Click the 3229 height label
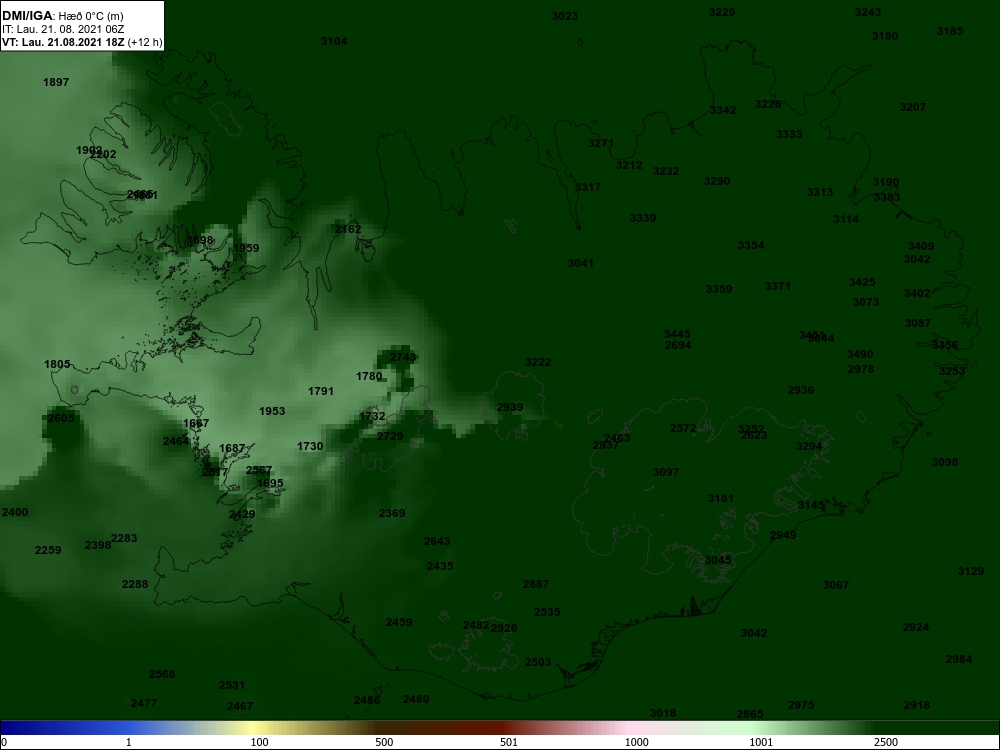 [722, 12]
